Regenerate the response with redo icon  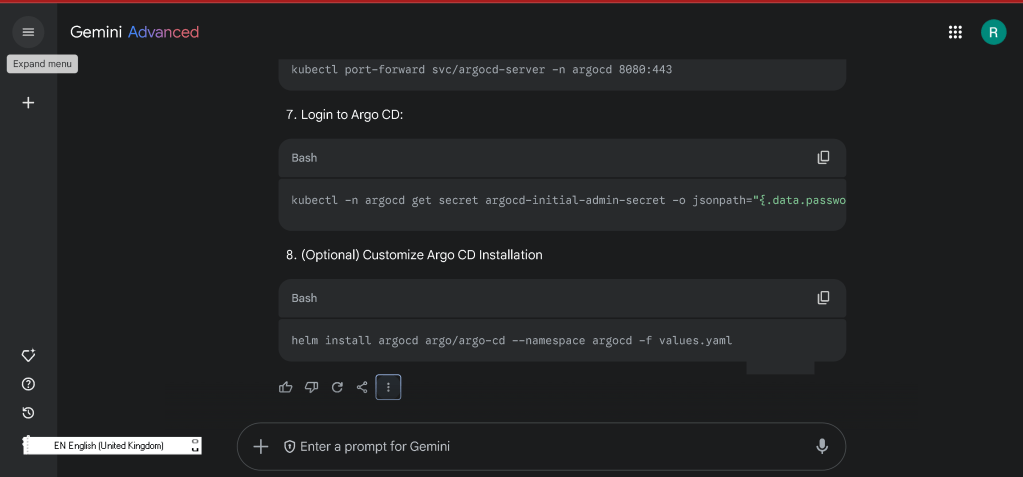[337, 387]
